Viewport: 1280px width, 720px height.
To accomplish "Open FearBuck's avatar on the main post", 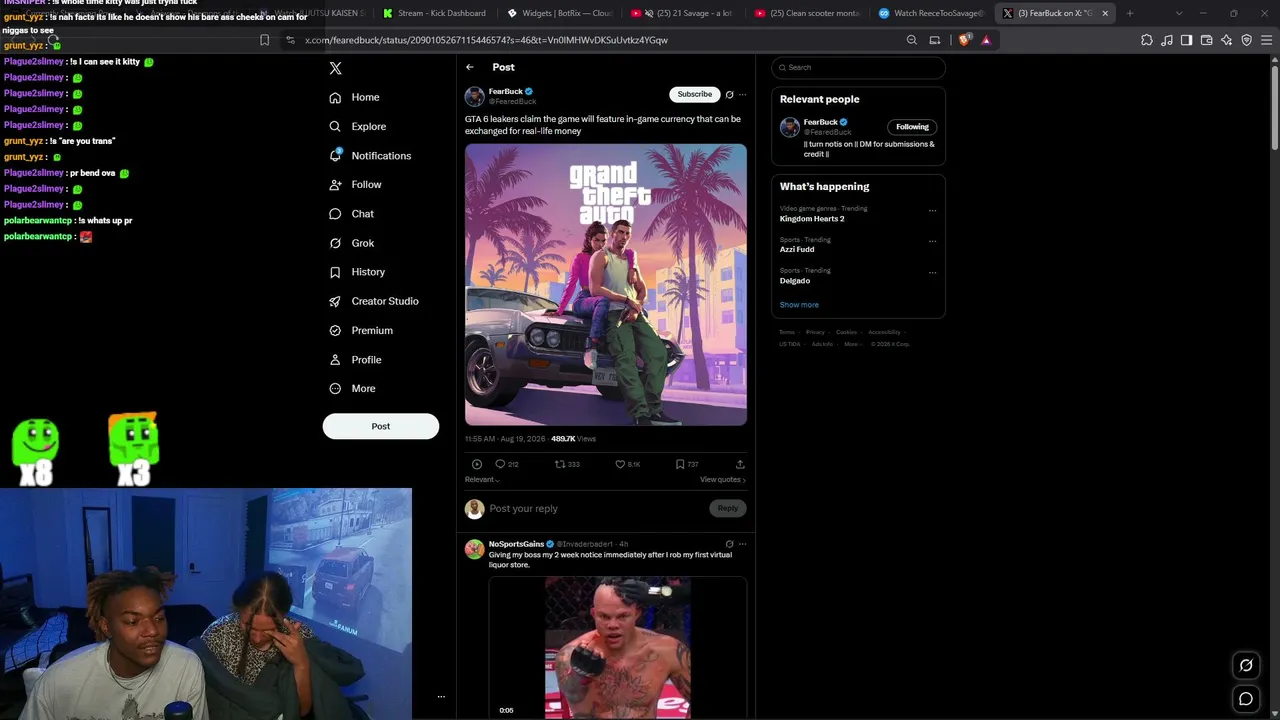I will click(x=475, y=96).
